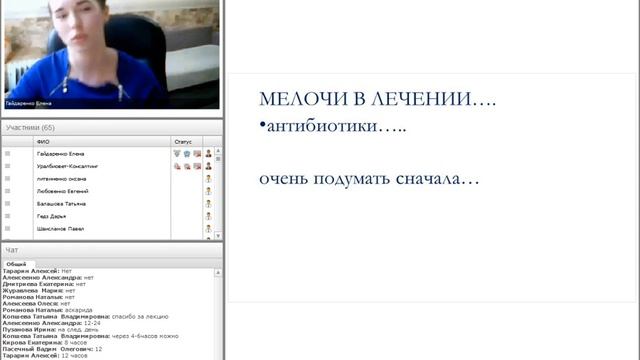
Task: Click chat message from Журавлева Мария
Action: pyautogui.click(x=39, y=290)
